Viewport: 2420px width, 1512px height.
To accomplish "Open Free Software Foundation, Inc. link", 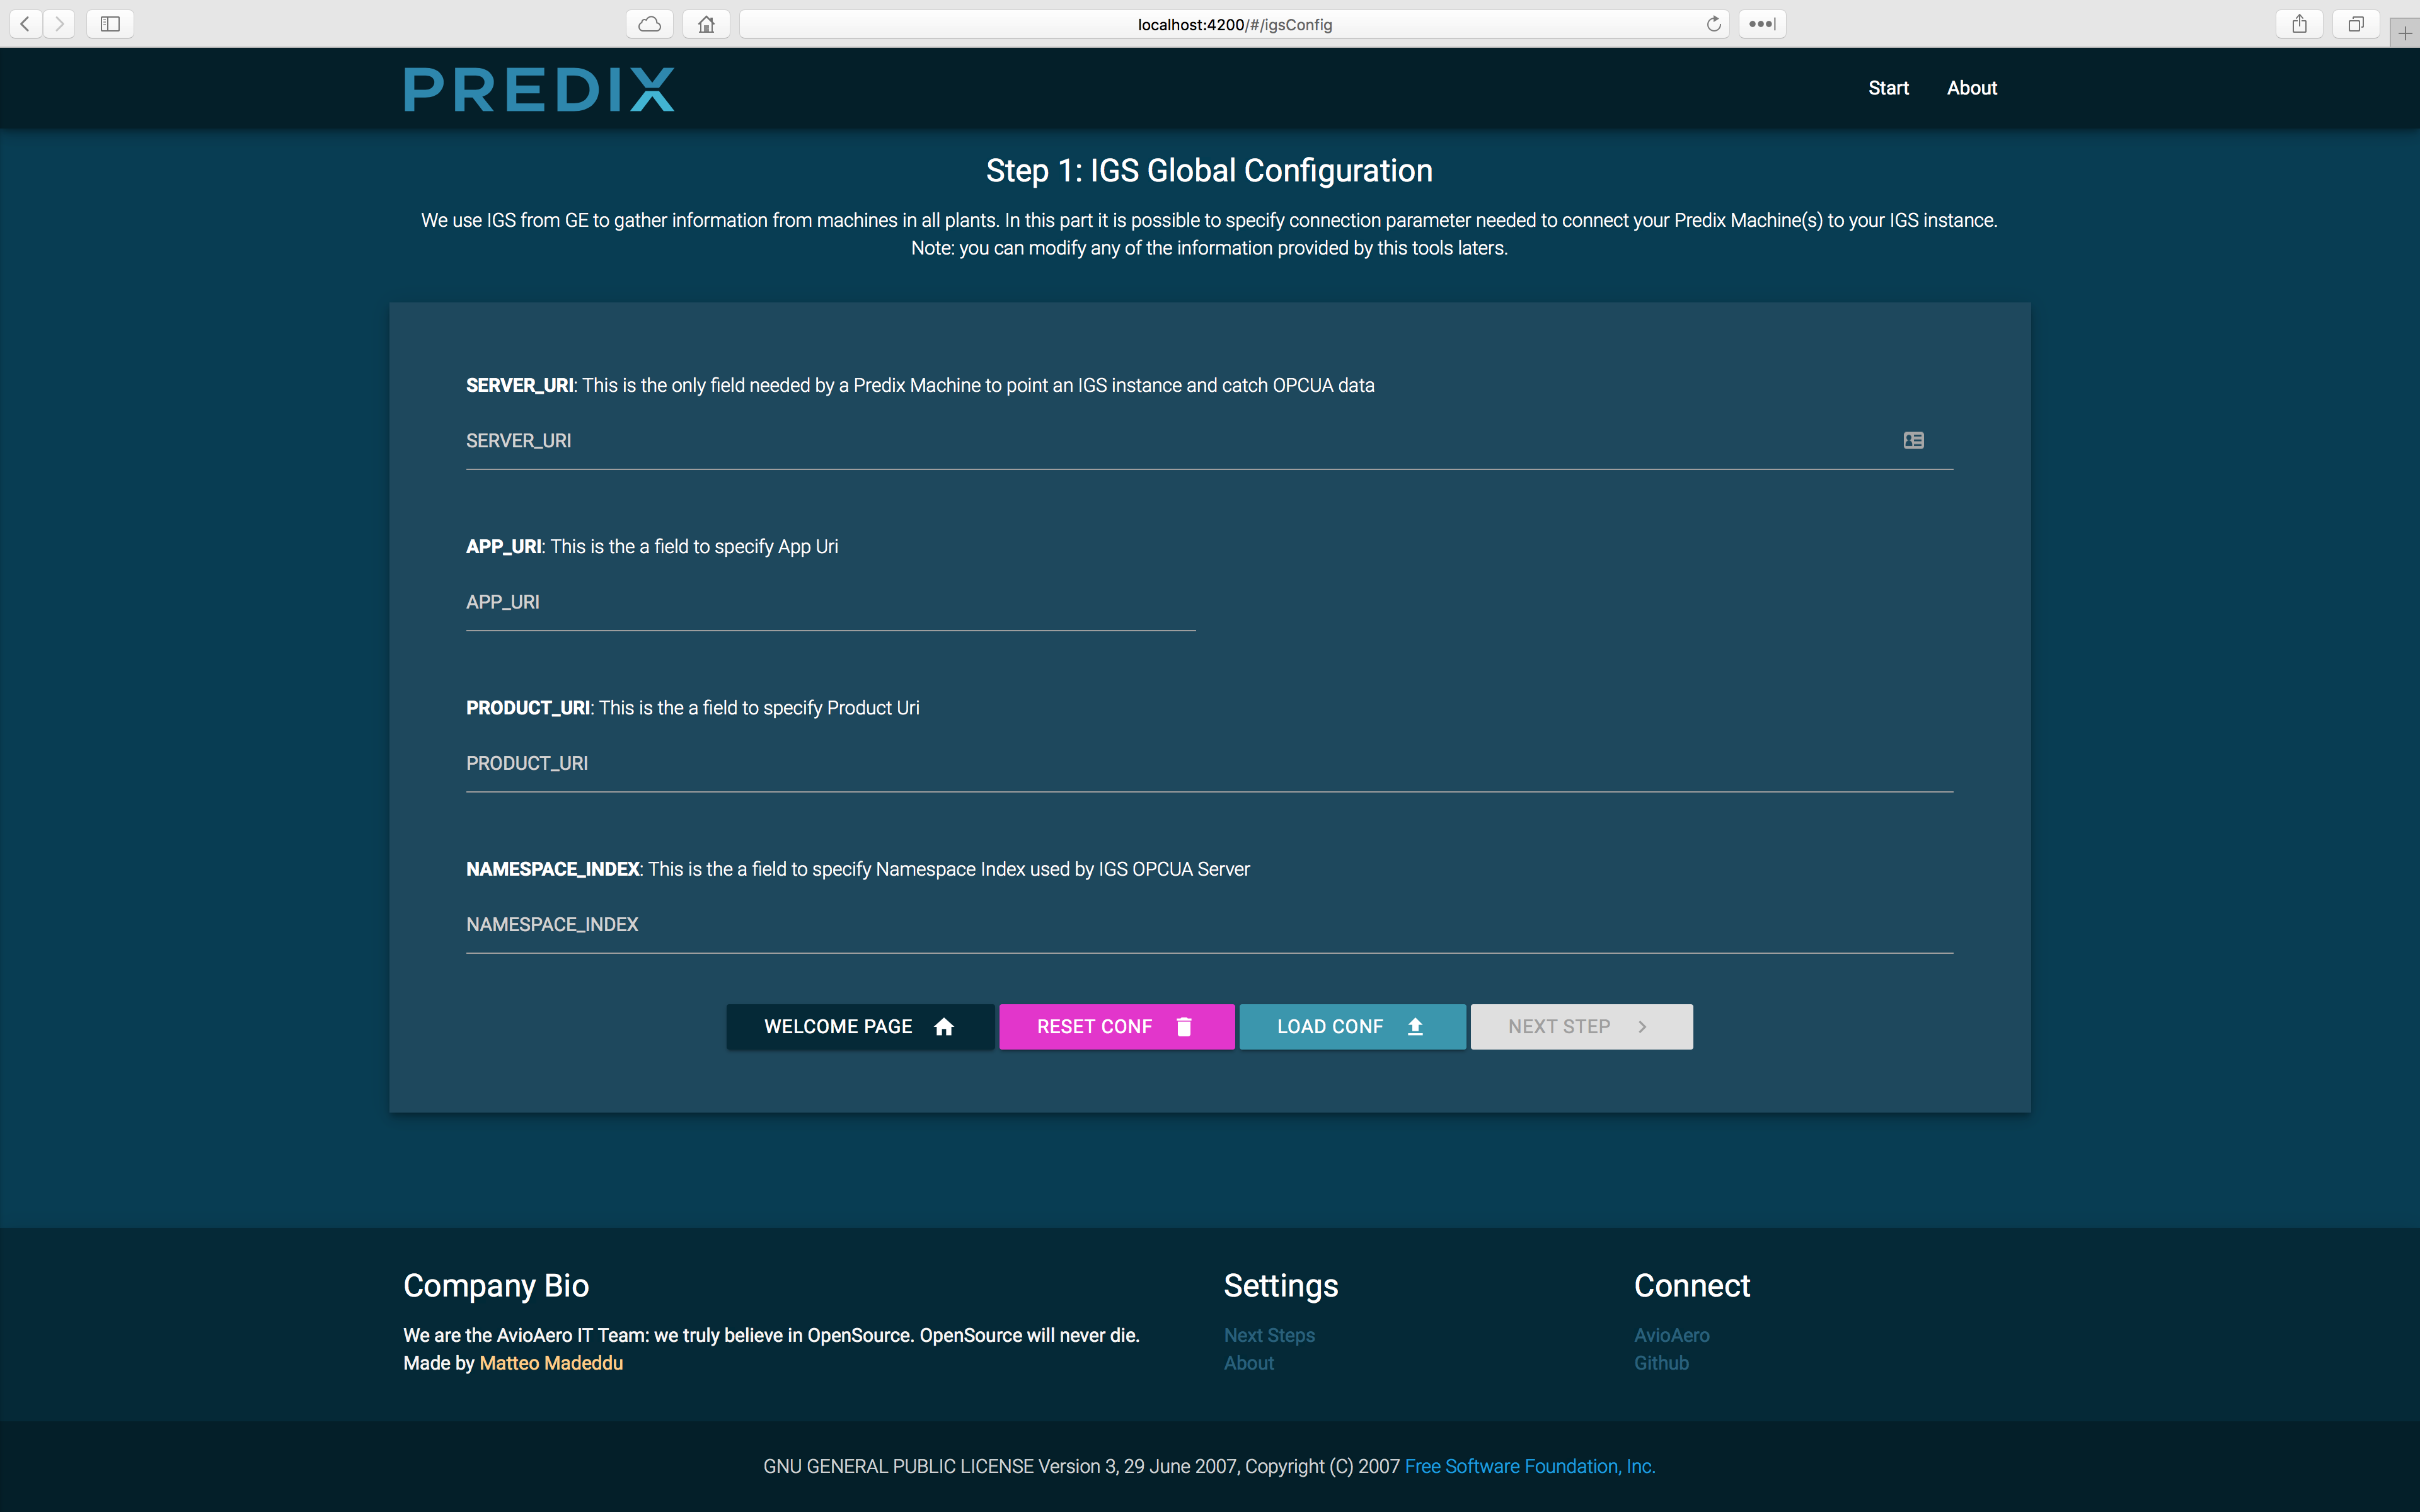I will (x=1530, y=1466).
